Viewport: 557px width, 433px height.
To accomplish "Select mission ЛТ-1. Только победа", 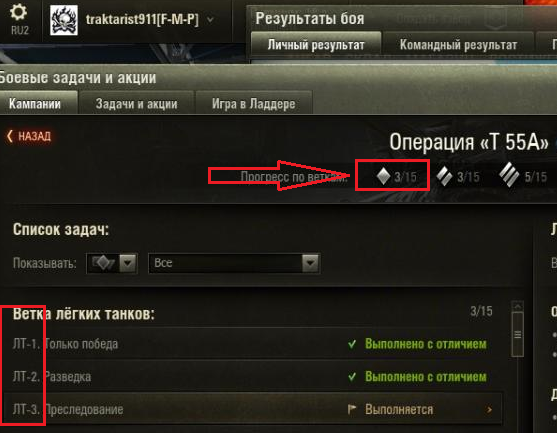I will click(x=250, y=344).
